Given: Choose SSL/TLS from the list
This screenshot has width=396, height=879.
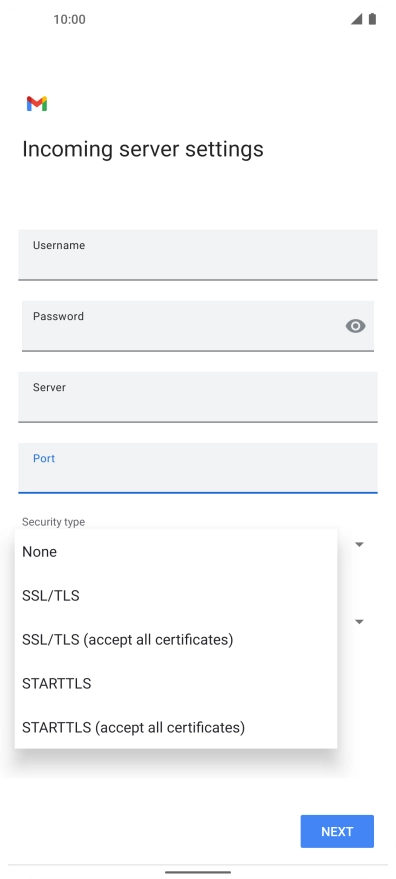Looking at the screenshot, I should pyautogui.click(x=176, y=595).
